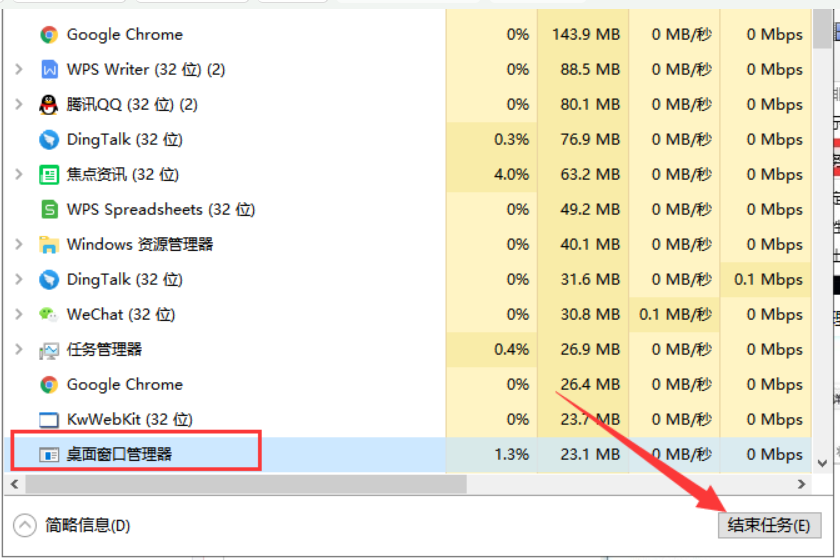Click the vertical scrollbar down arrow

822,464
